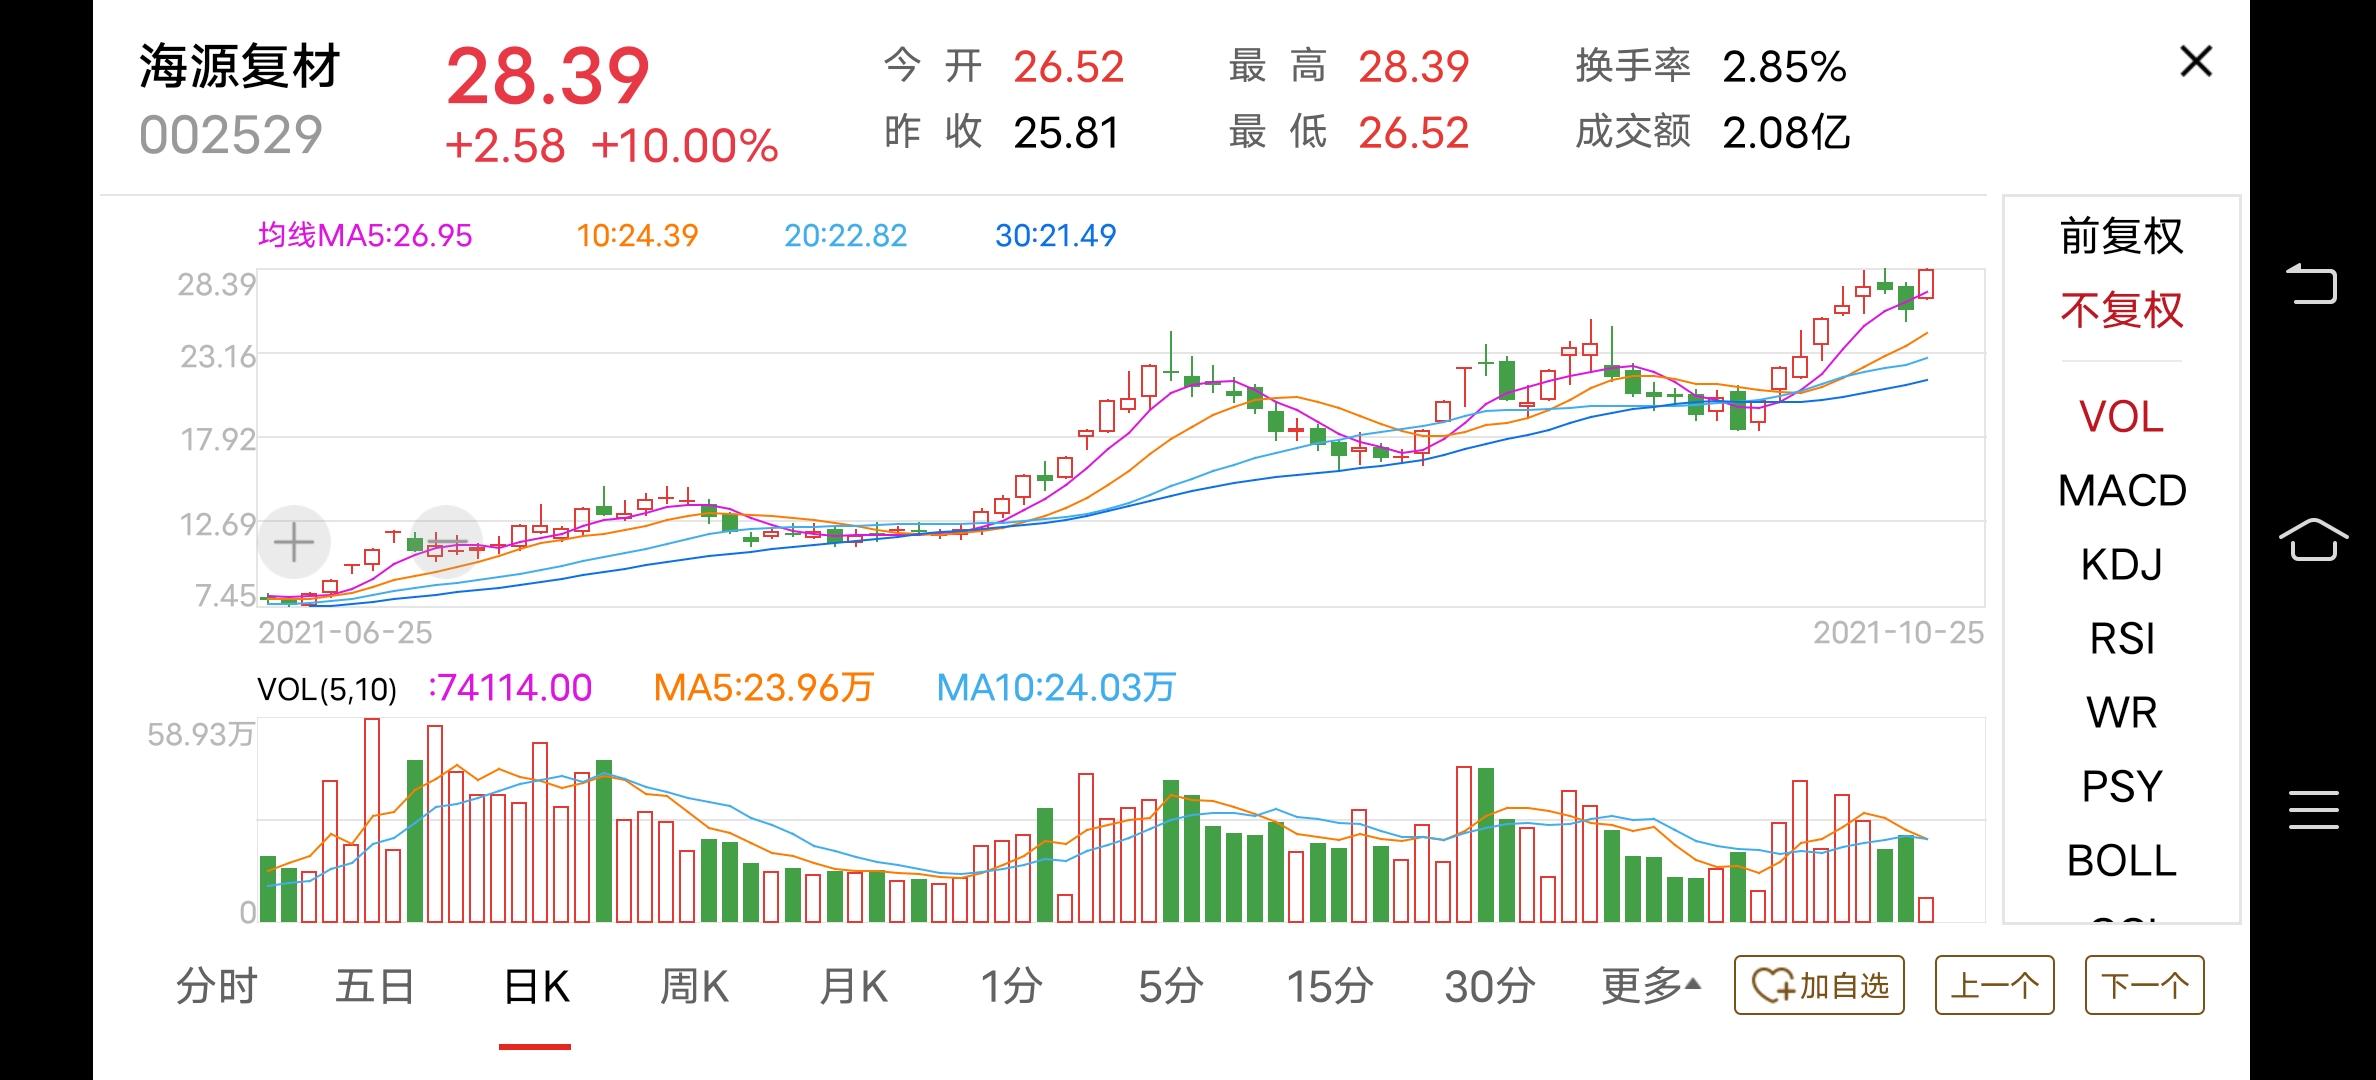Switch to the 15分 fifteen-minute chart

pyautogui.click(x=1329, y=987)
